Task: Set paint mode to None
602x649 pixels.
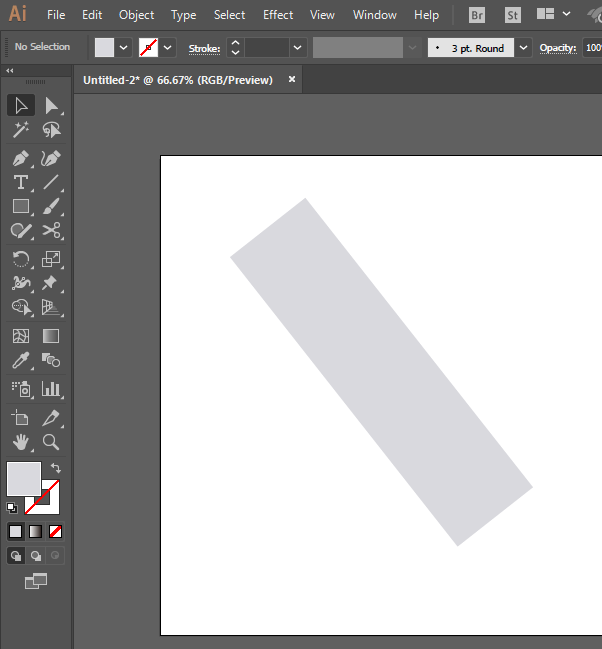Action: click(56, 531)
